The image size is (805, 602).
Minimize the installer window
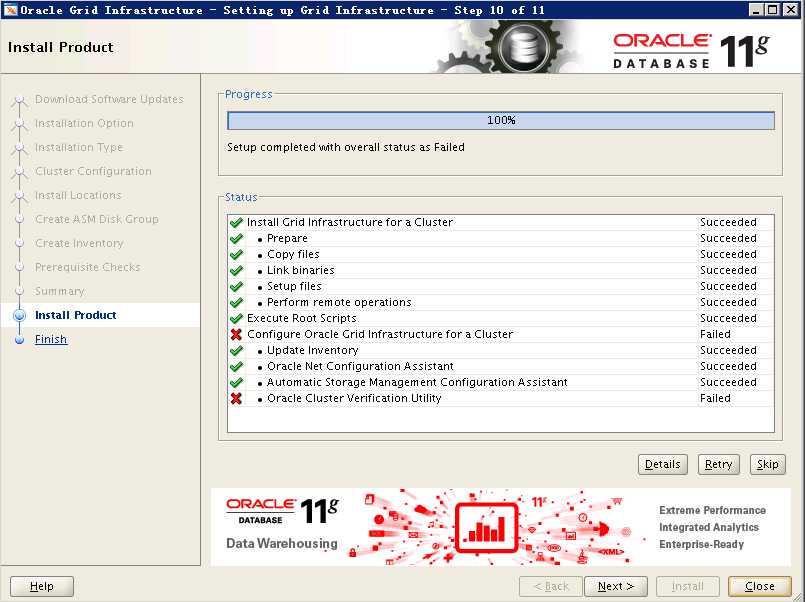(x=755, y=10)
